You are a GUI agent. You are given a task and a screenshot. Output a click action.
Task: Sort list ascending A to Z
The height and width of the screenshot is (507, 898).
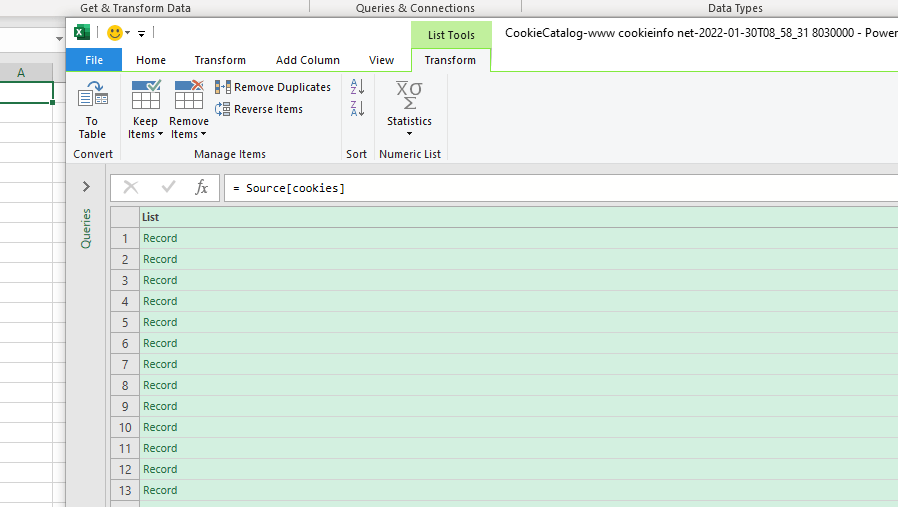[x=357, y=87]
